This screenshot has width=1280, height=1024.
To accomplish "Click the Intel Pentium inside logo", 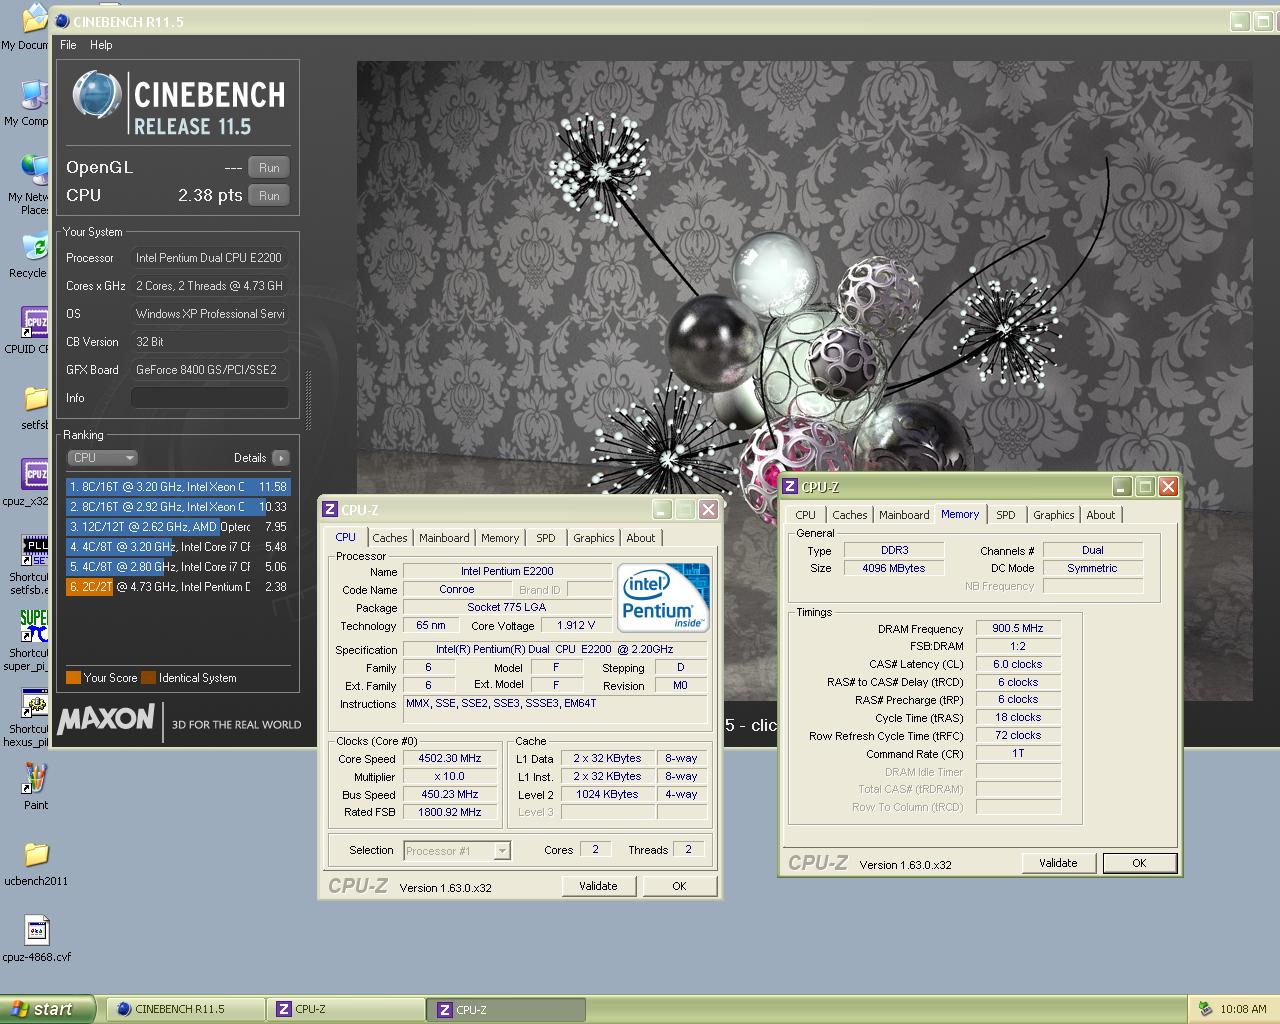I will (x=663, y=598).
